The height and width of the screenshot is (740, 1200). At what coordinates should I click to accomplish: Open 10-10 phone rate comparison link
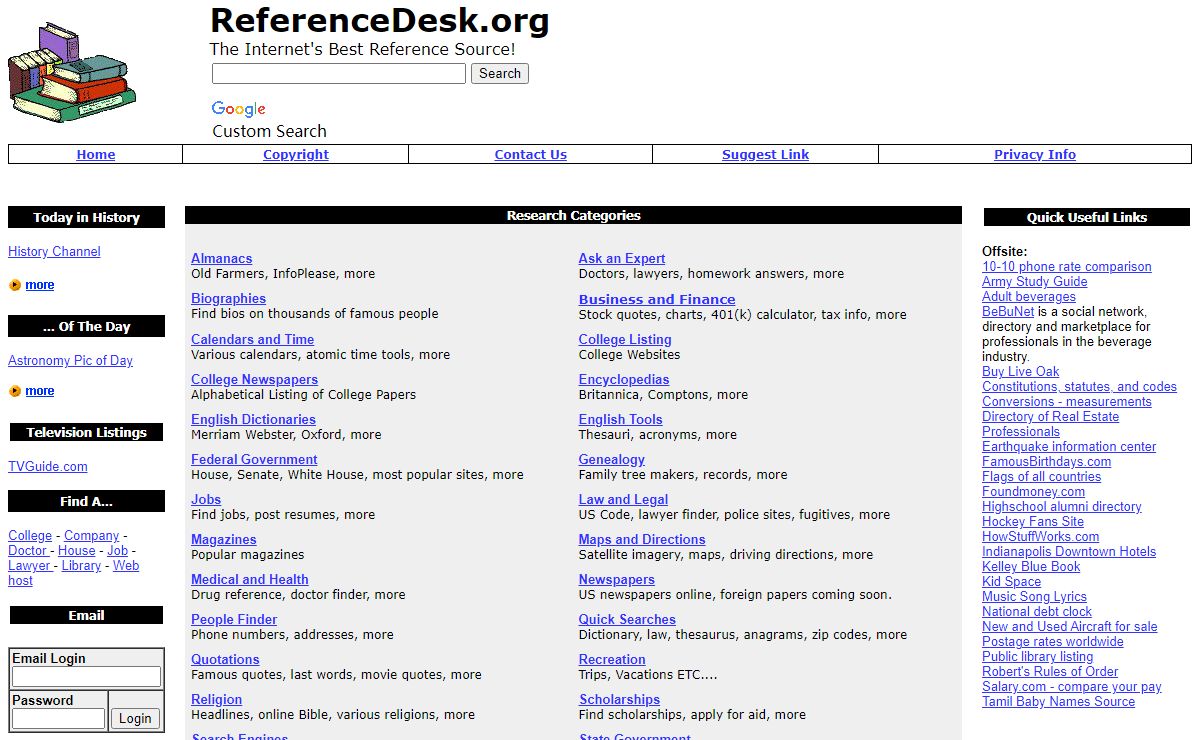click(1067, 266)
